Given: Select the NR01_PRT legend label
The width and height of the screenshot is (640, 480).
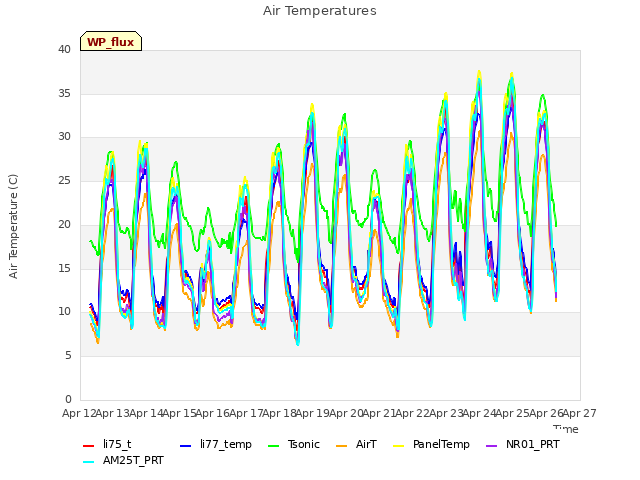Looking at the screenshot, I should click(533, 444).
